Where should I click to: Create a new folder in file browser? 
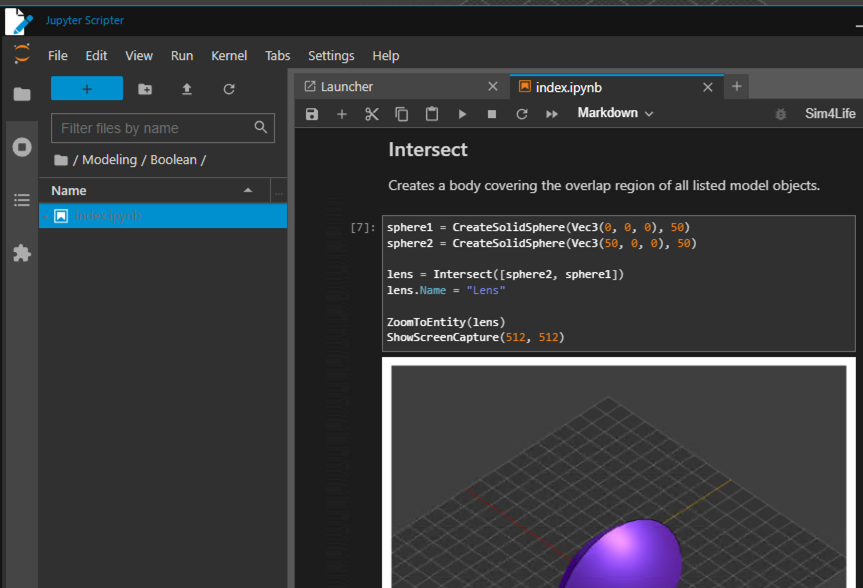pos(145,89)
